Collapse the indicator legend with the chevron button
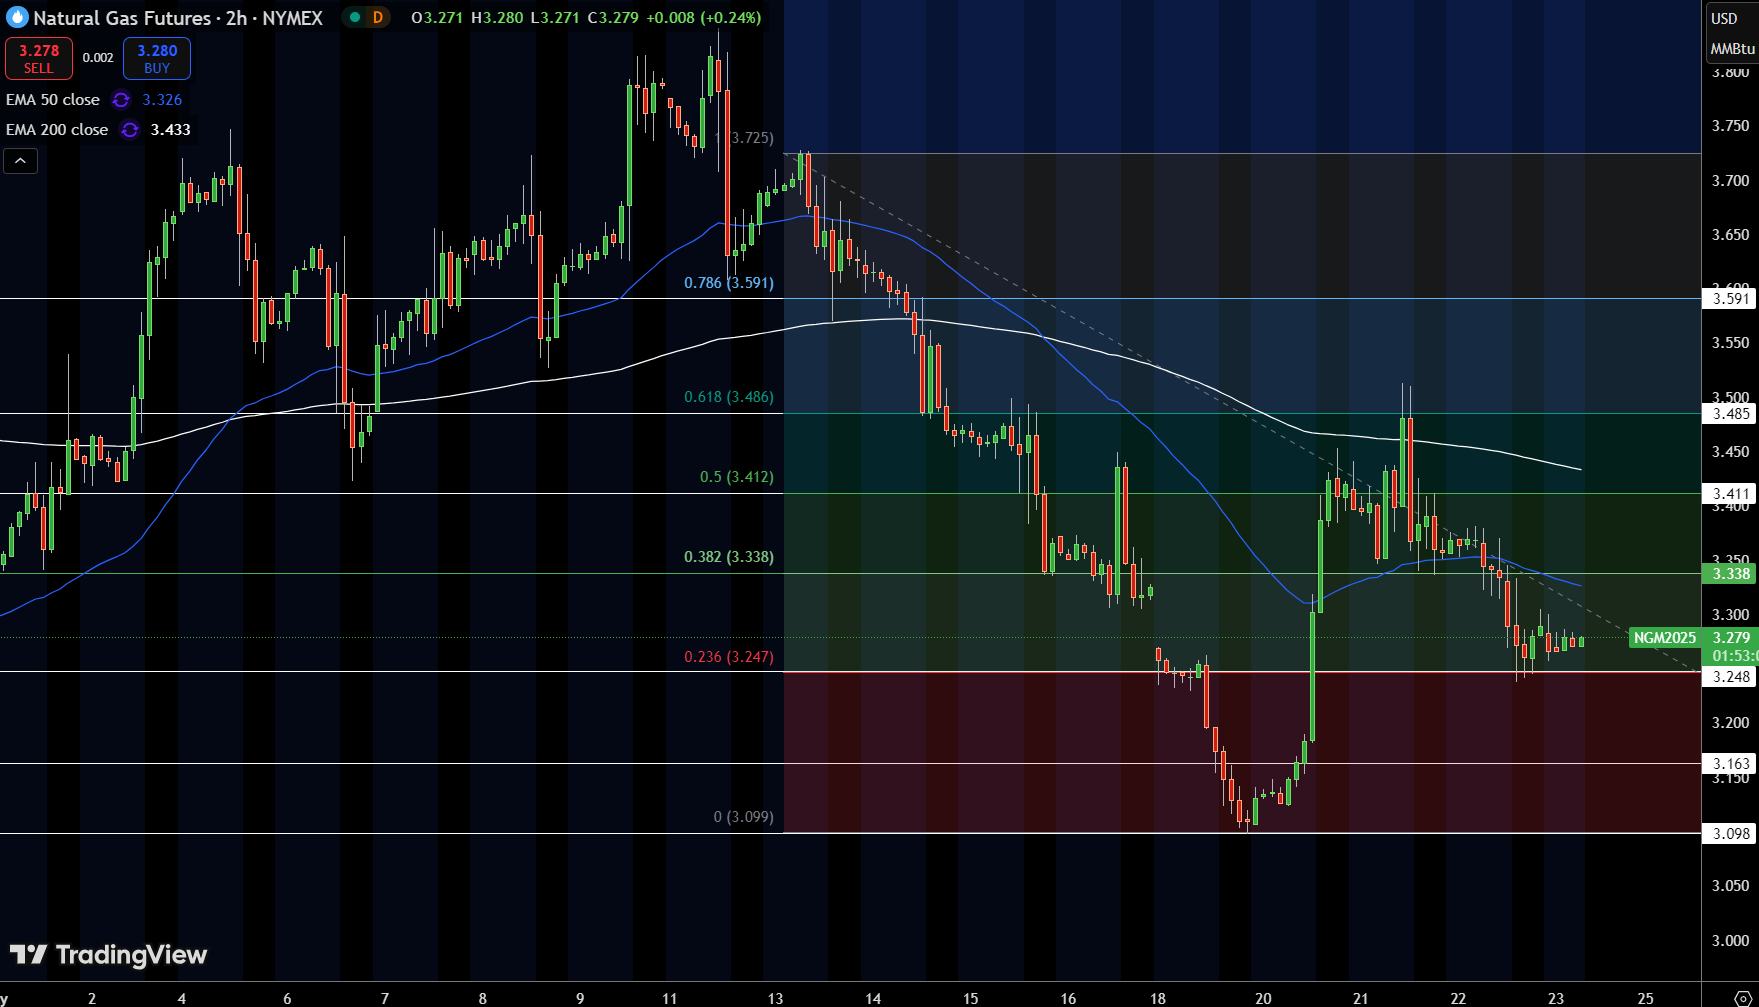 click(x=21, y=161)
